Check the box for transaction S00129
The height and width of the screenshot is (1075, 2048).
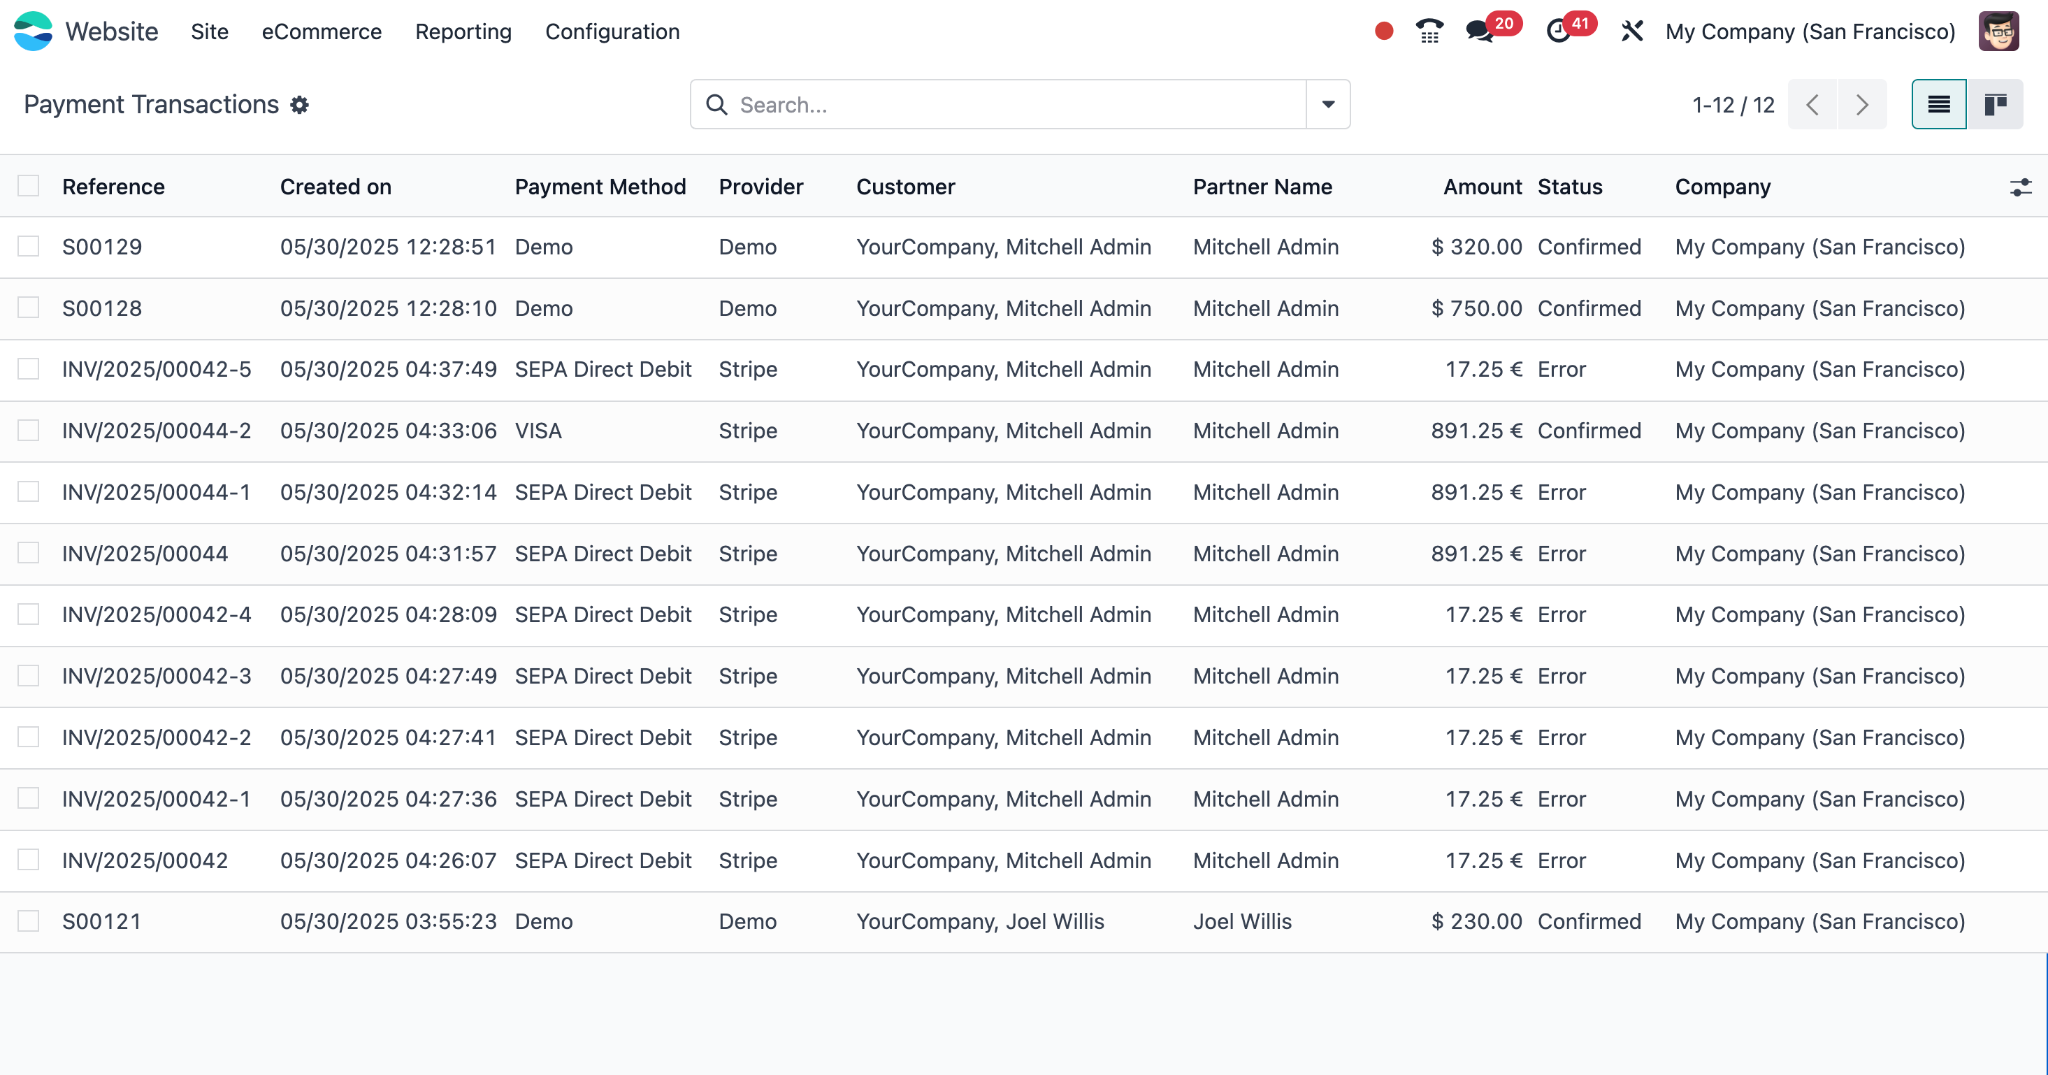(x=29, y=247)
